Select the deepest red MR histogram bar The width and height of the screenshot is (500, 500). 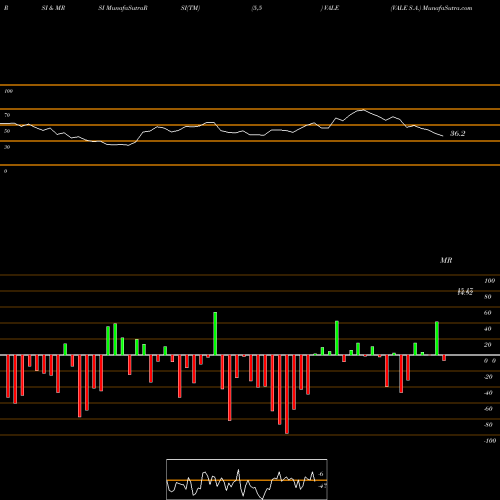click(x=287, y=394)
